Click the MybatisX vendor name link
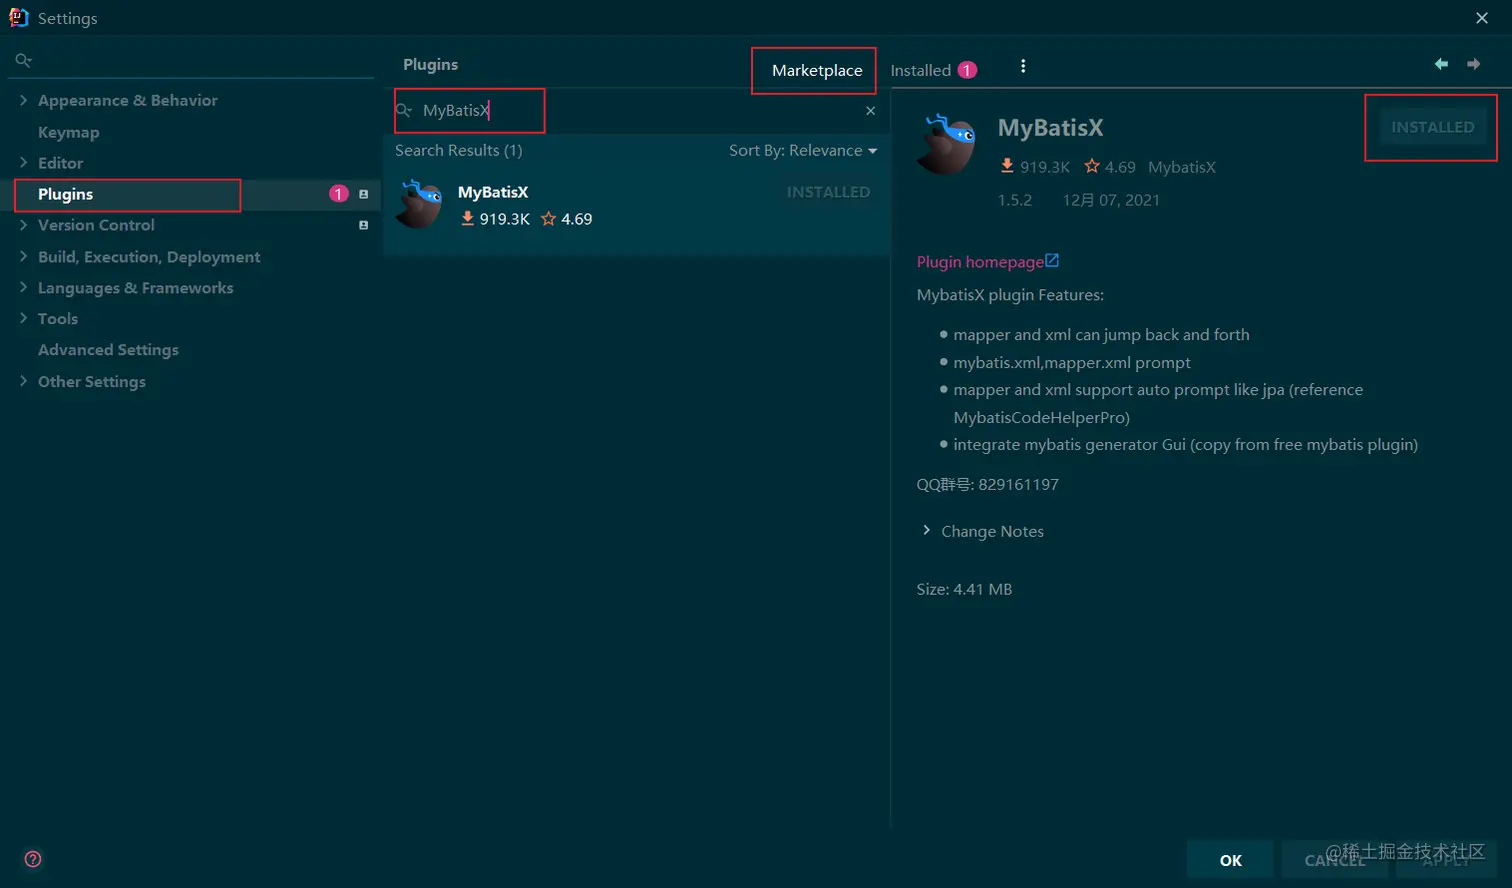 pyautogui.click(x=1182, y=167)
